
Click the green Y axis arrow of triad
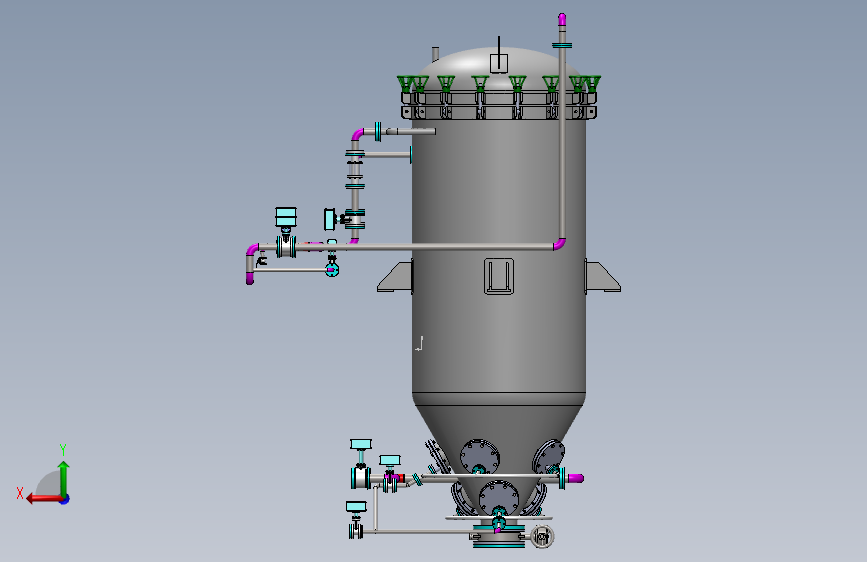tap(64, 477)
